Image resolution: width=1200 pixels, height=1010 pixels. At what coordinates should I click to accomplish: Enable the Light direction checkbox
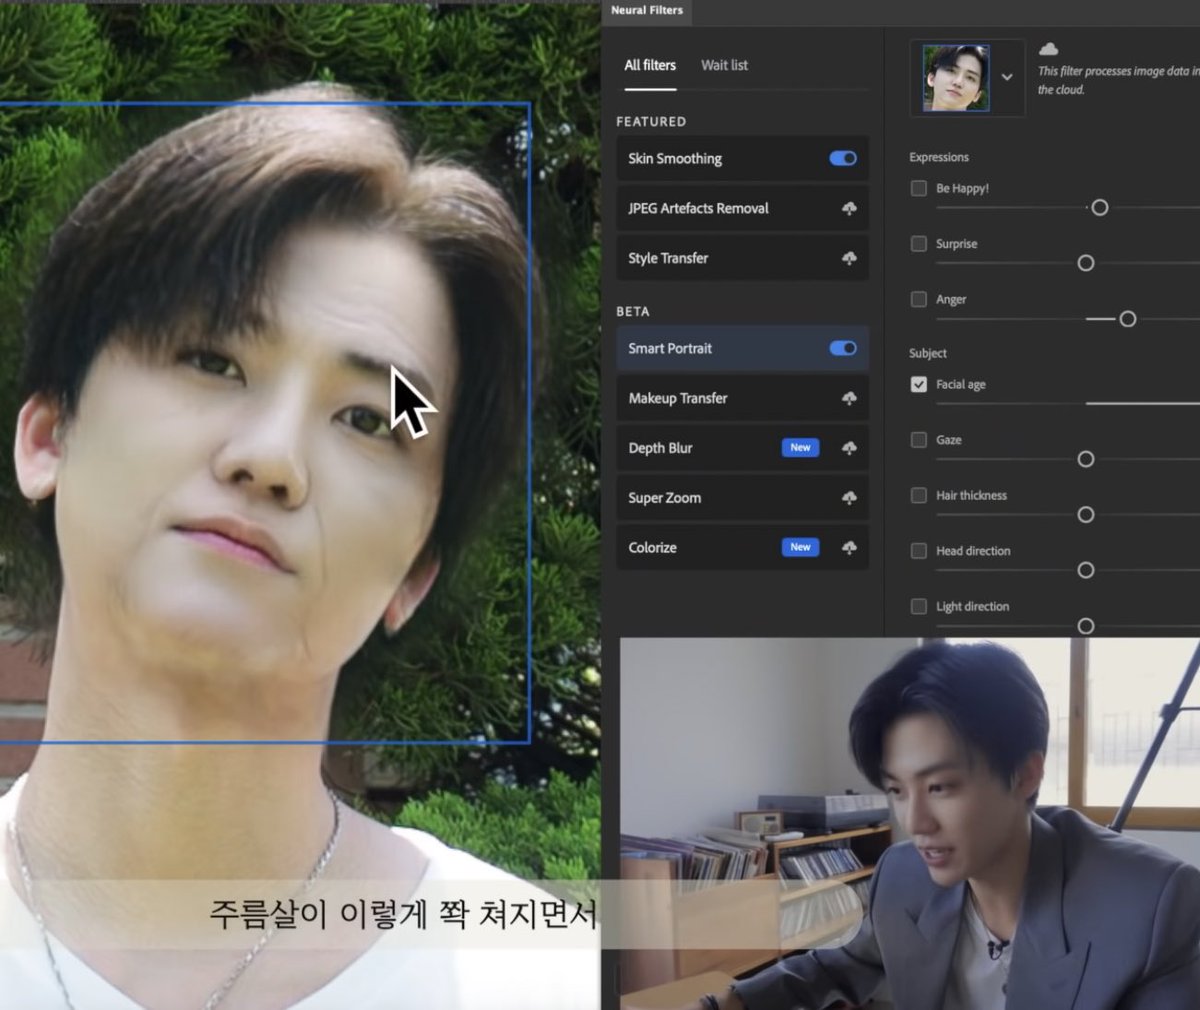(919, 606)
